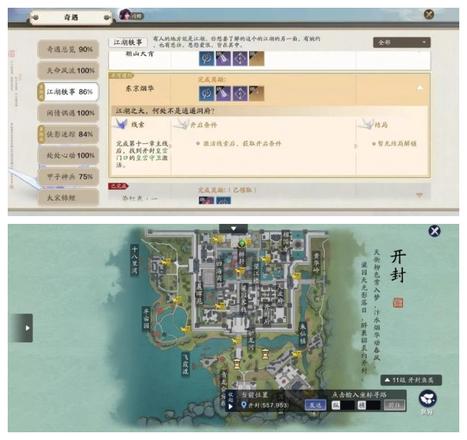Open the 大宋锦鲤 category
Screen dimensions: 467x440
tap(69, 198)
